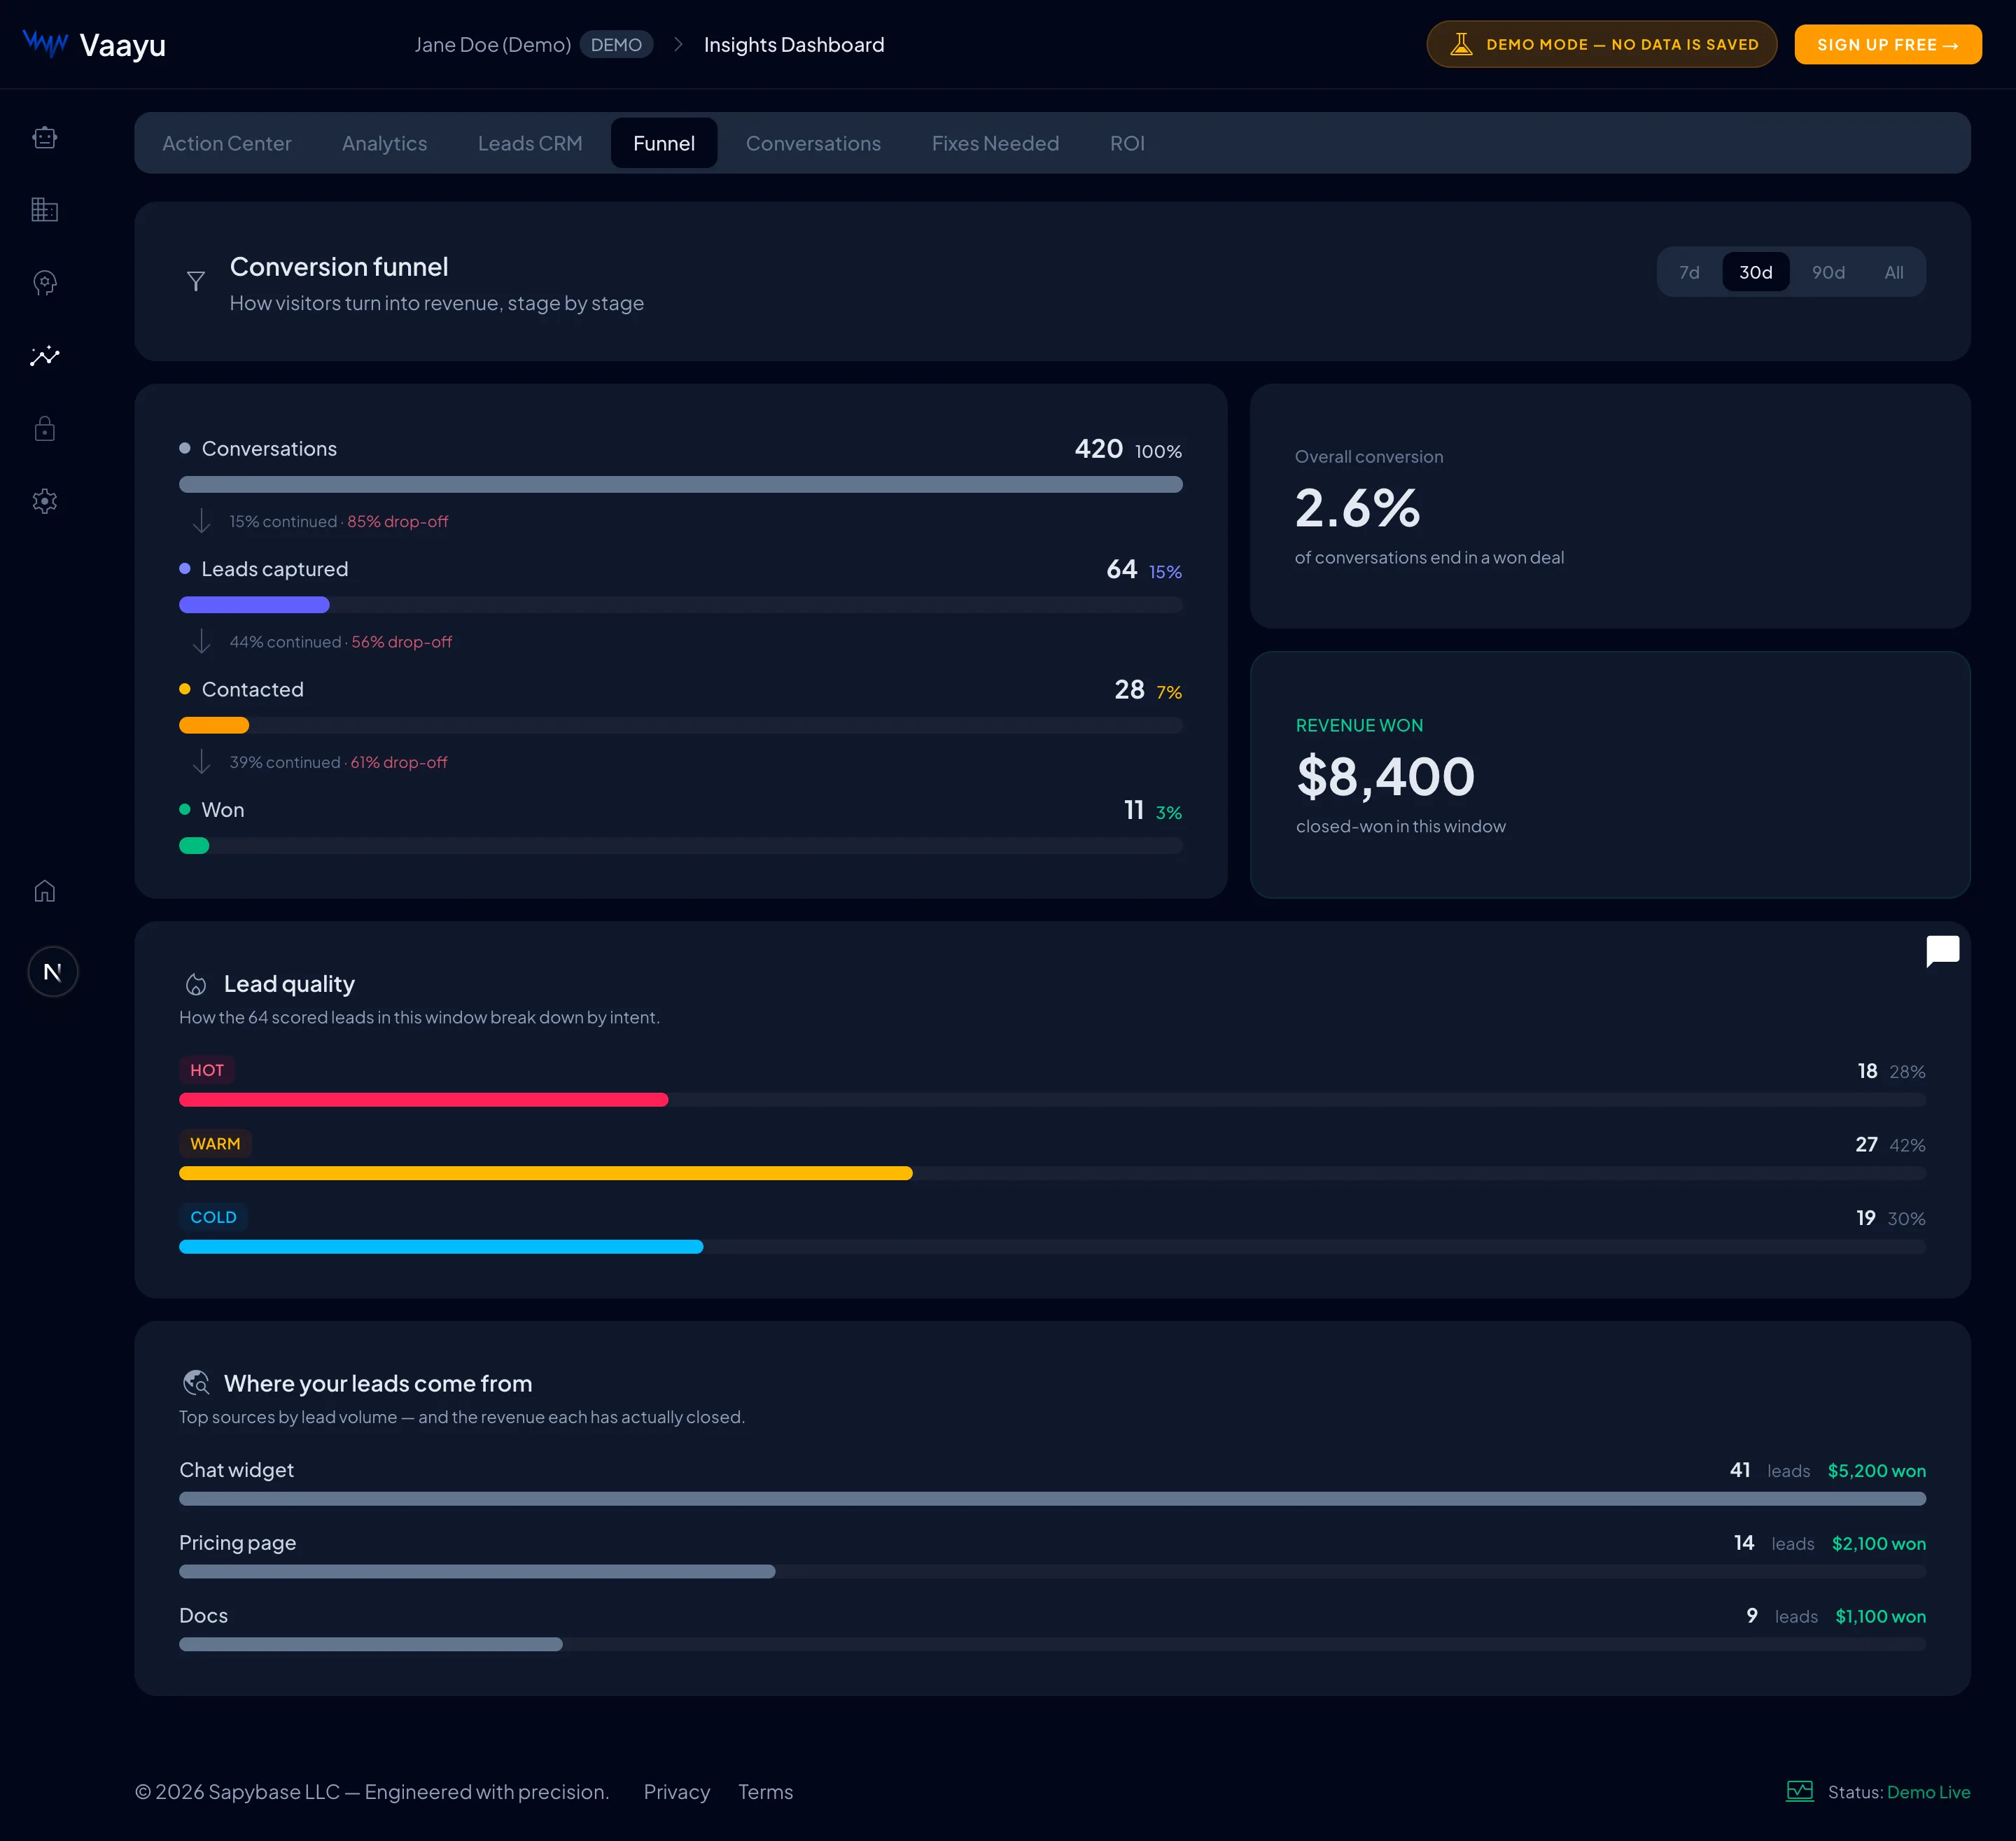This screenshot has height=1841, width=2016.
Task: Click the HOT lead quality bar
Action: 1052,1100
